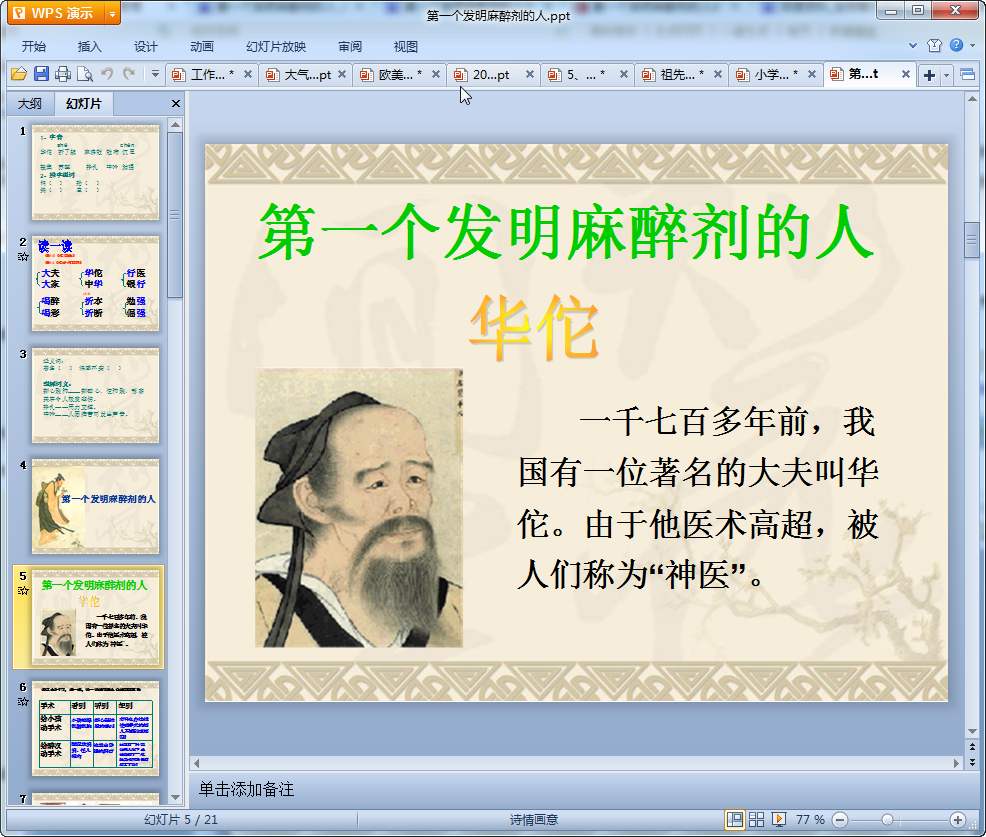Open file with the folder icon
Screen dimensions: 986x837
(19, 74)
